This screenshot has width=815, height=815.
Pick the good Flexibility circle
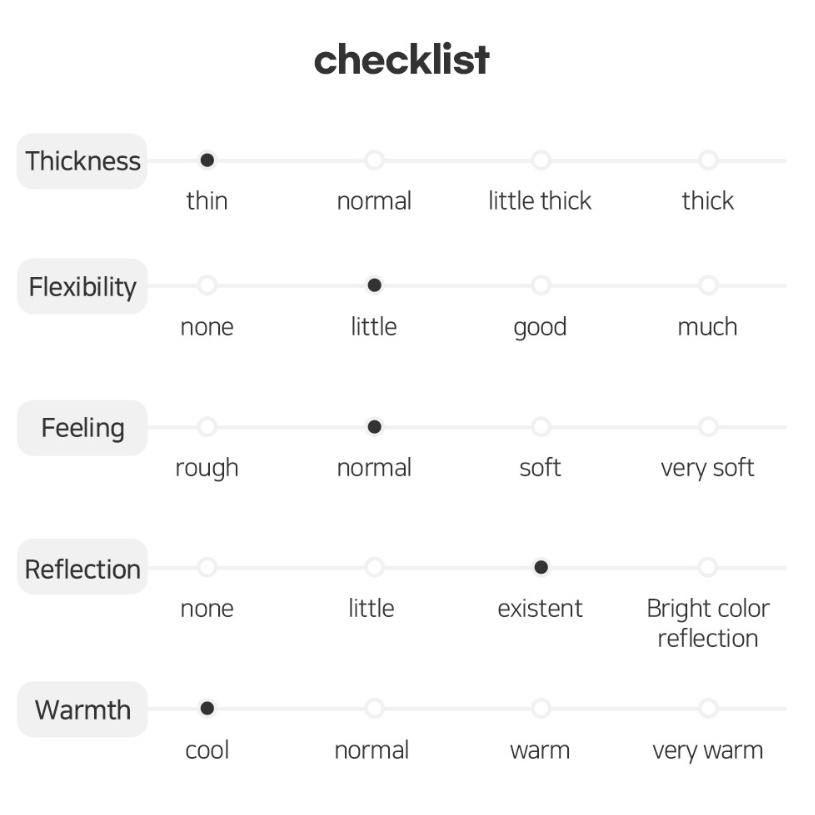tap(541, 285)
